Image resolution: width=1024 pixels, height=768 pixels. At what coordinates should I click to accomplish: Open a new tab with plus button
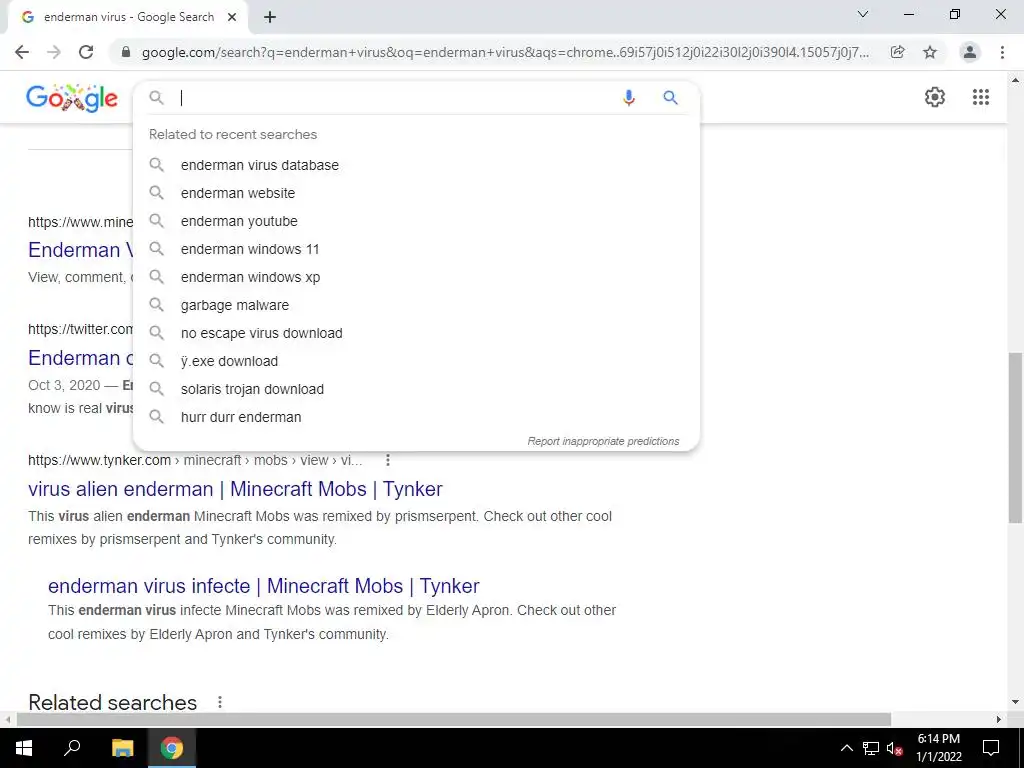(270, 18)
